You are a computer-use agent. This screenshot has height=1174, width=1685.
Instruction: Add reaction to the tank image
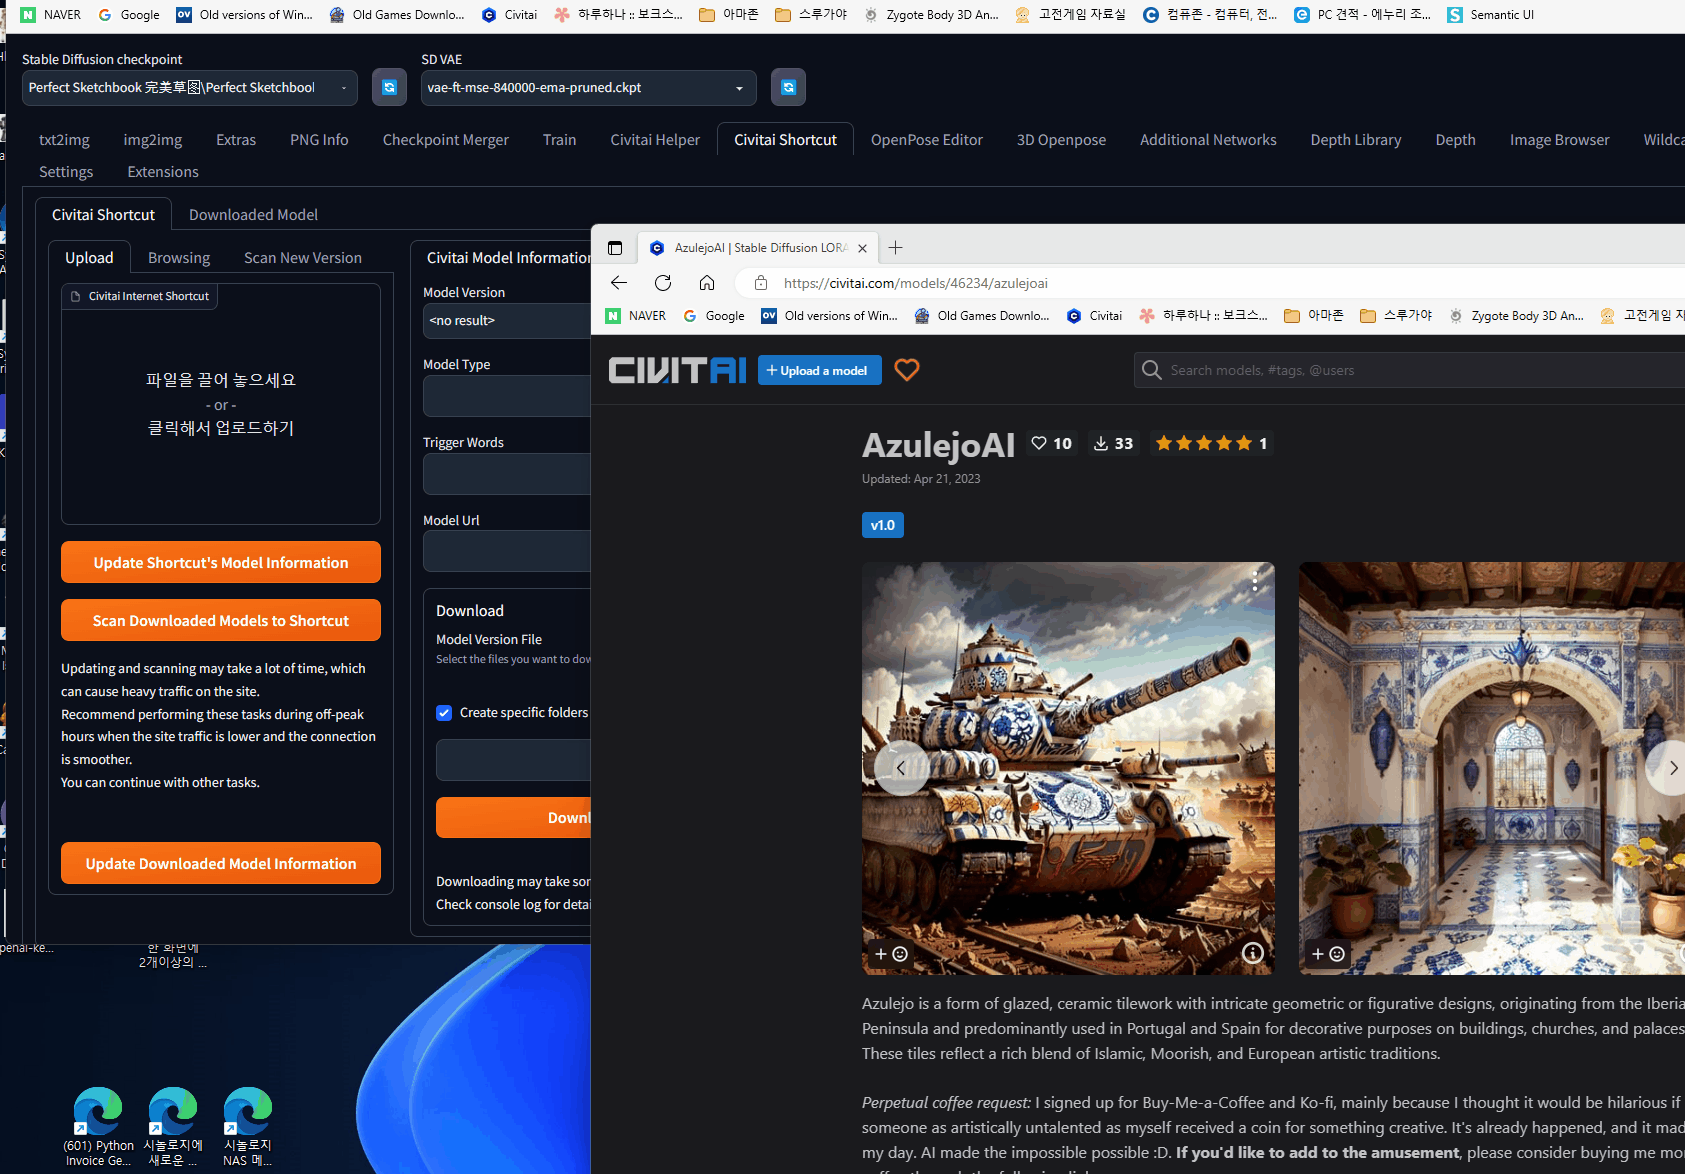click(x=891, y=954)
